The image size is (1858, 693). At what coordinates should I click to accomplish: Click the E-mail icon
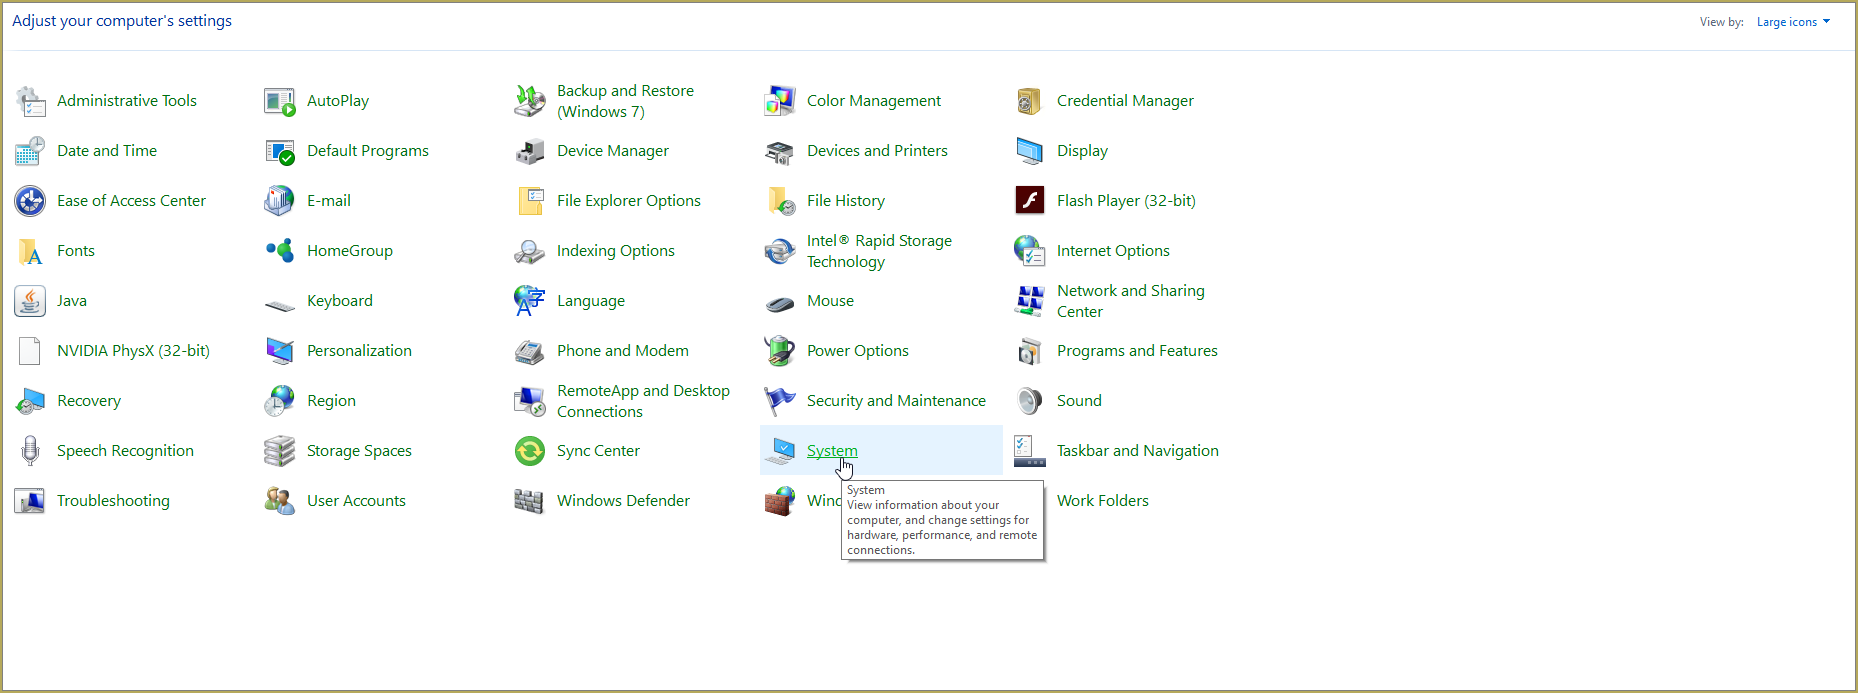coord(280,201)
